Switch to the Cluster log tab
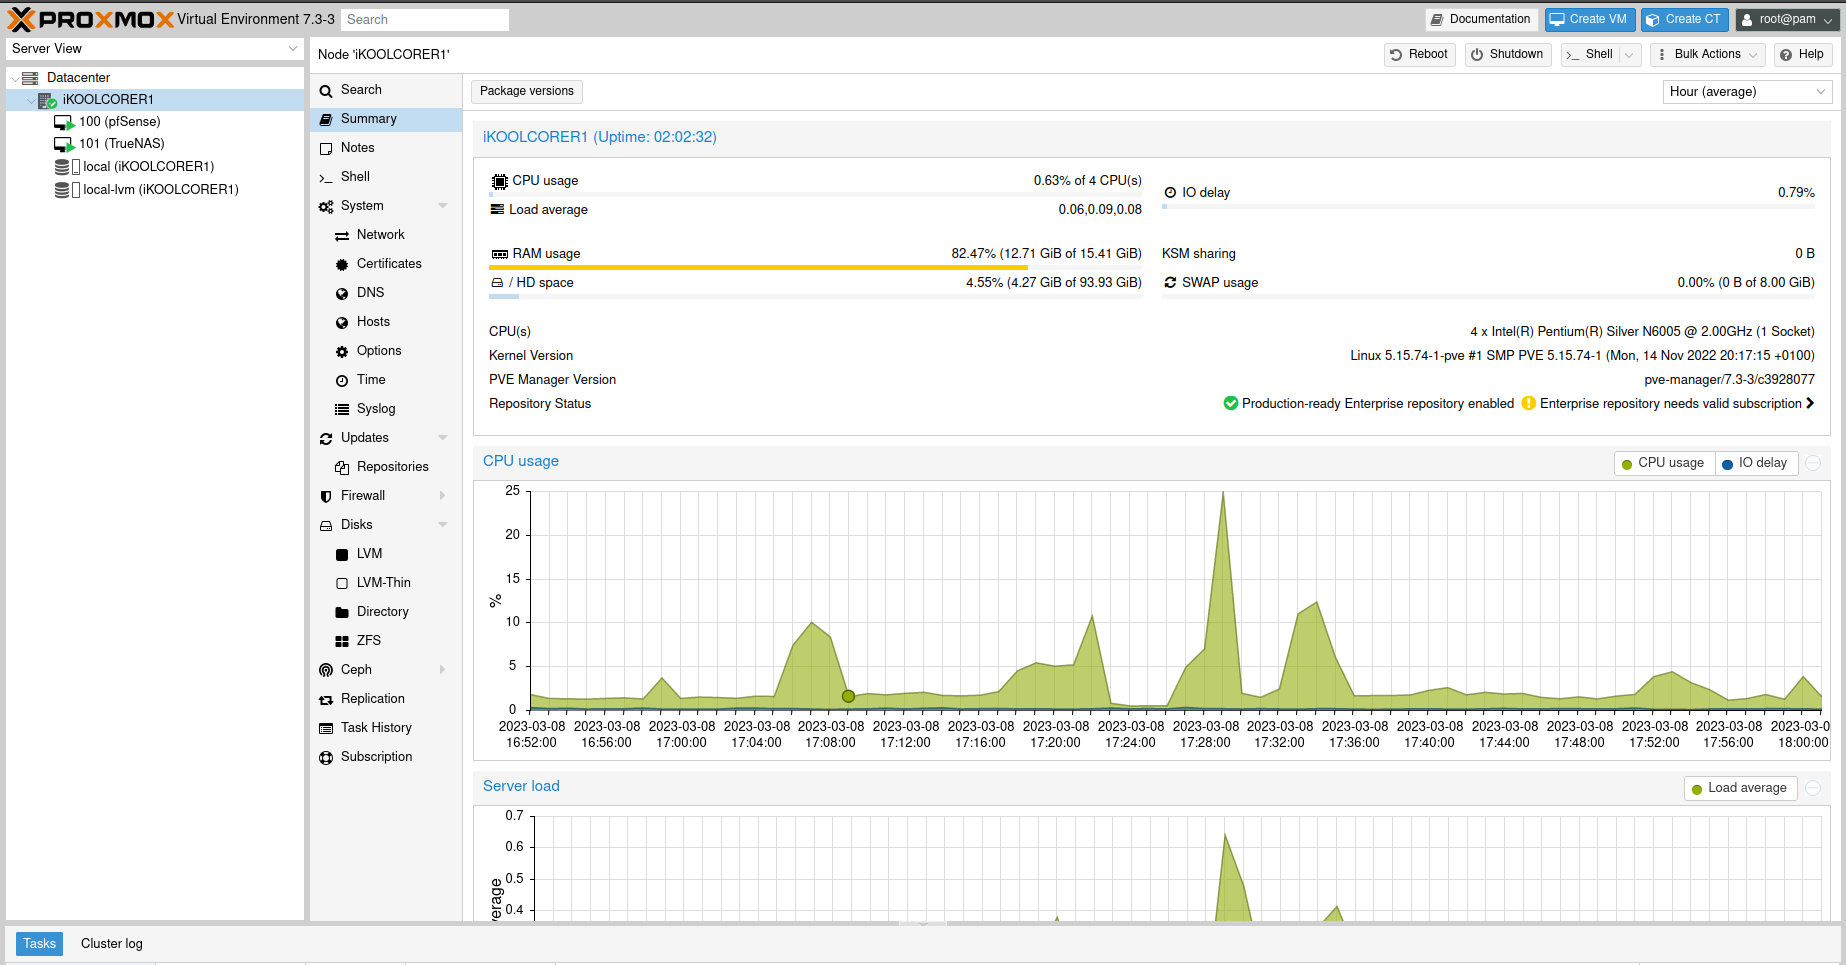The image size is (1846, 965). [112, 944]
